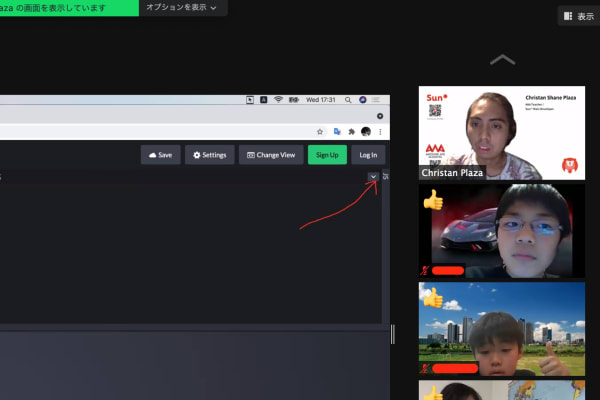Viewport: 600px width, 400px height.
Task: Open Chrome's three-dot menu
Action: coord(380,131)
